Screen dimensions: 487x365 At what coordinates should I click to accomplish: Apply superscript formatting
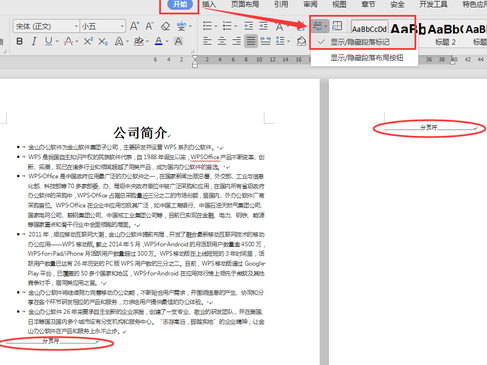[x=88, y=41]
